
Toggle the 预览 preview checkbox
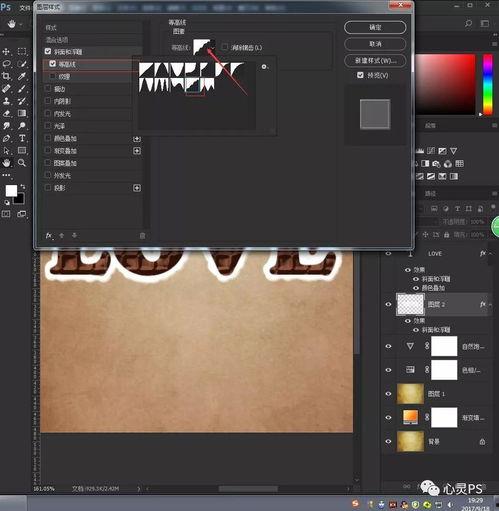[360, 75]
